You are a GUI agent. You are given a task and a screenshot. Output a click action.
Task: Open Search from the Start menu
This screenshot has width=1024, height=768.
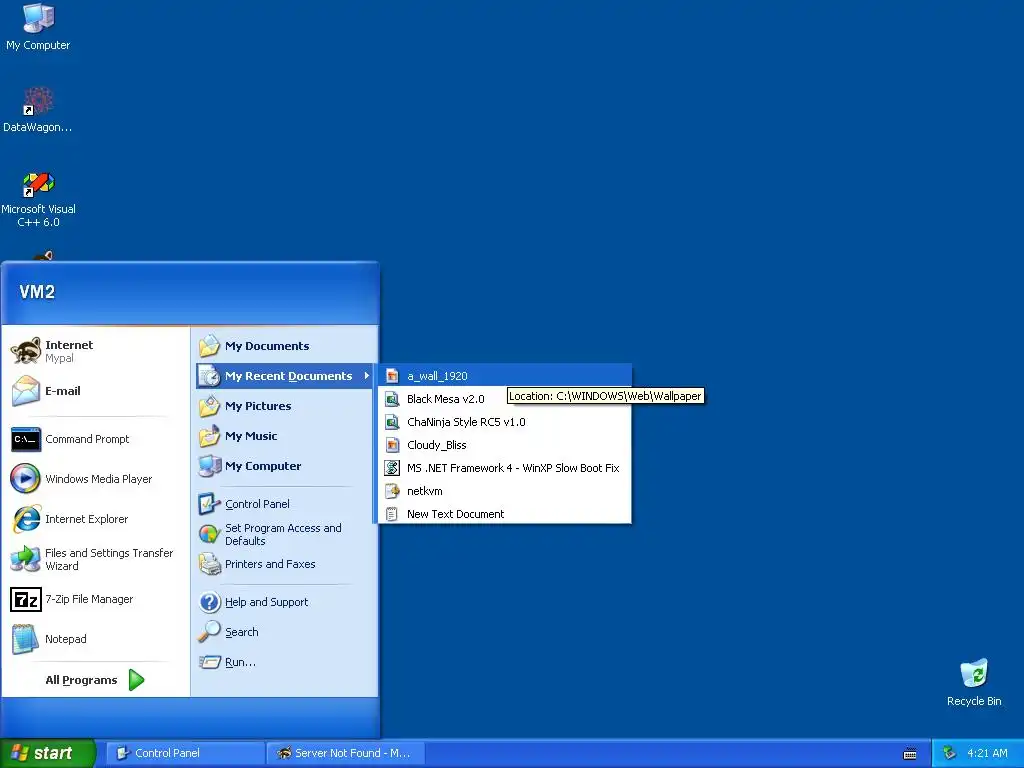pos(284,632)
